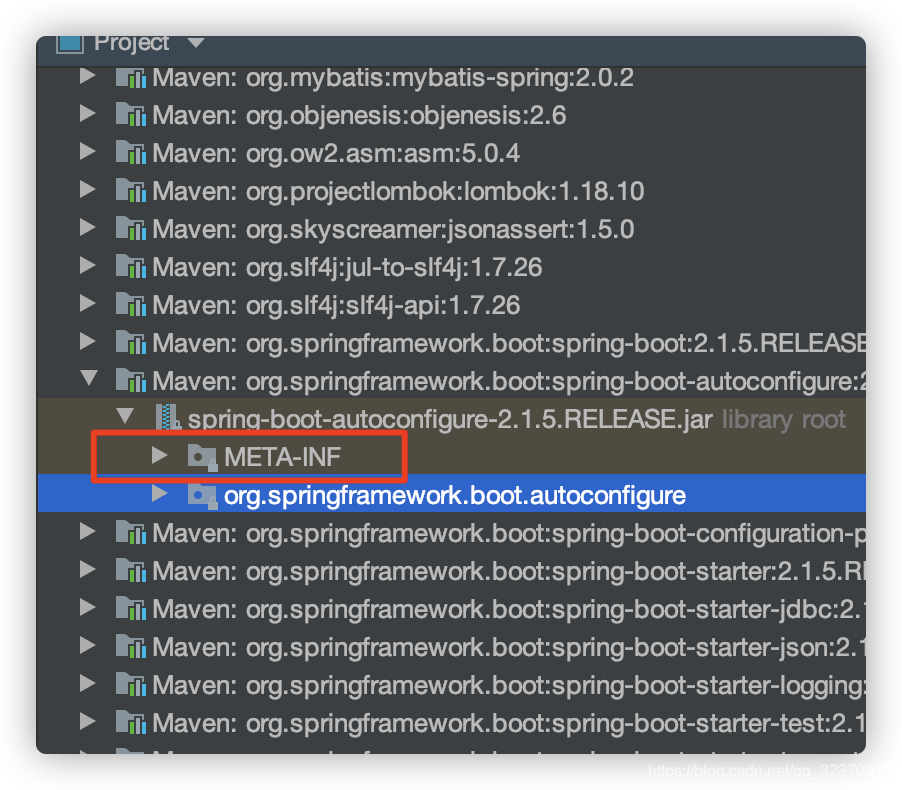
Task: Click library icon of slf4j-api:1.7.26
Action: tap(131, 305)
